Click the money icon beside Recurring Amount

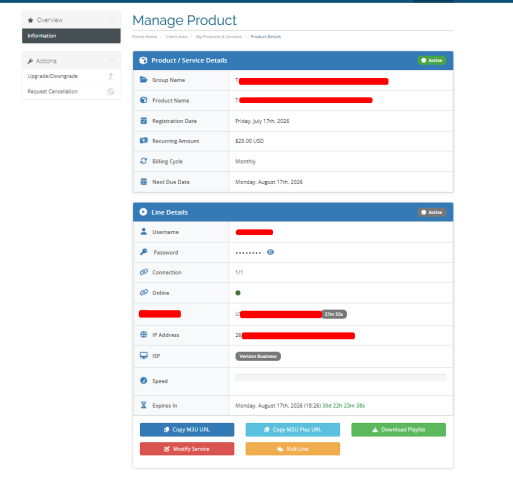point(144,141)
